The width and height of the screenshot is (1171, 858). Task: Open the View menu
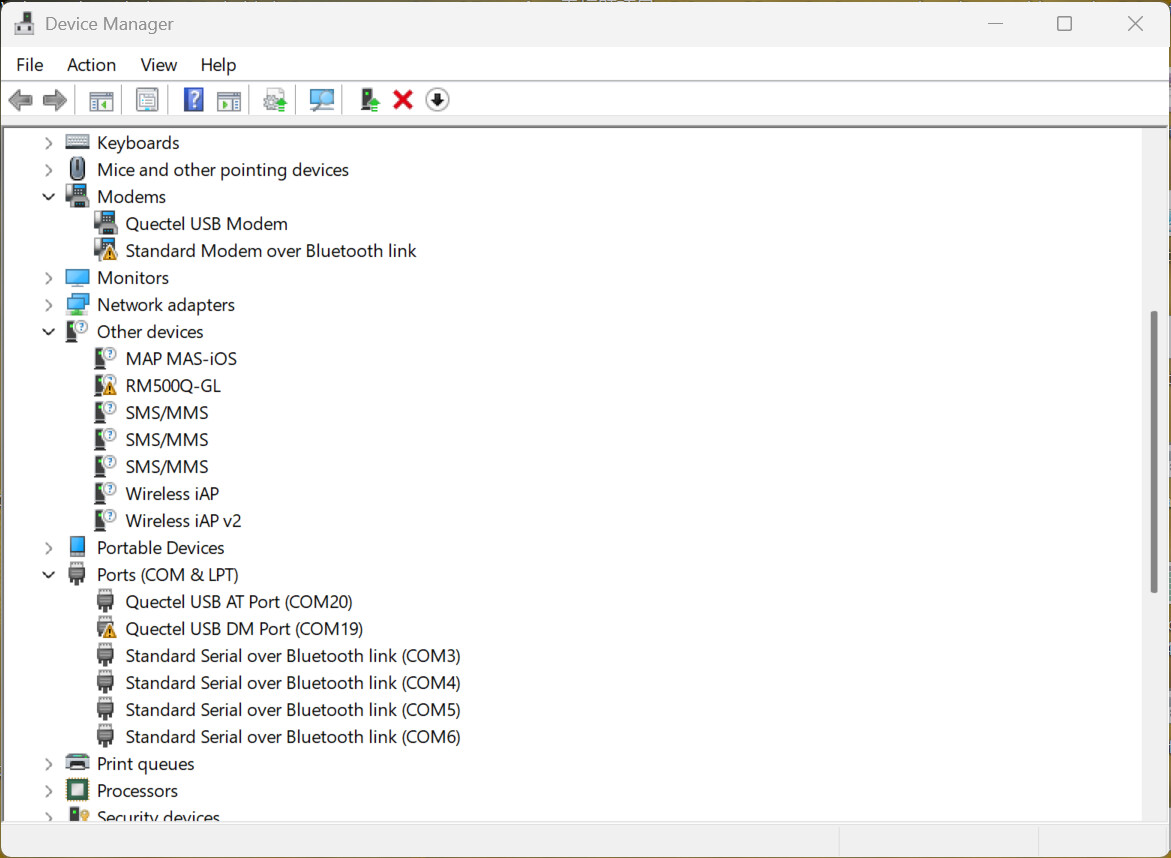tap(158, 65)
